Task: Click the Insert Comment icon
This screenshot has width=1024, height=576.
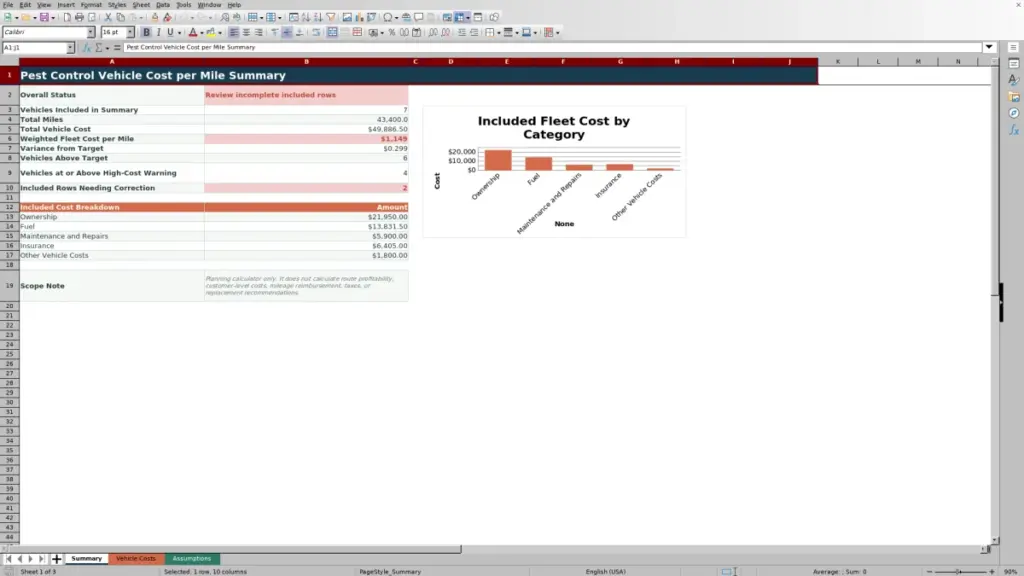Action: click(419, 18)
